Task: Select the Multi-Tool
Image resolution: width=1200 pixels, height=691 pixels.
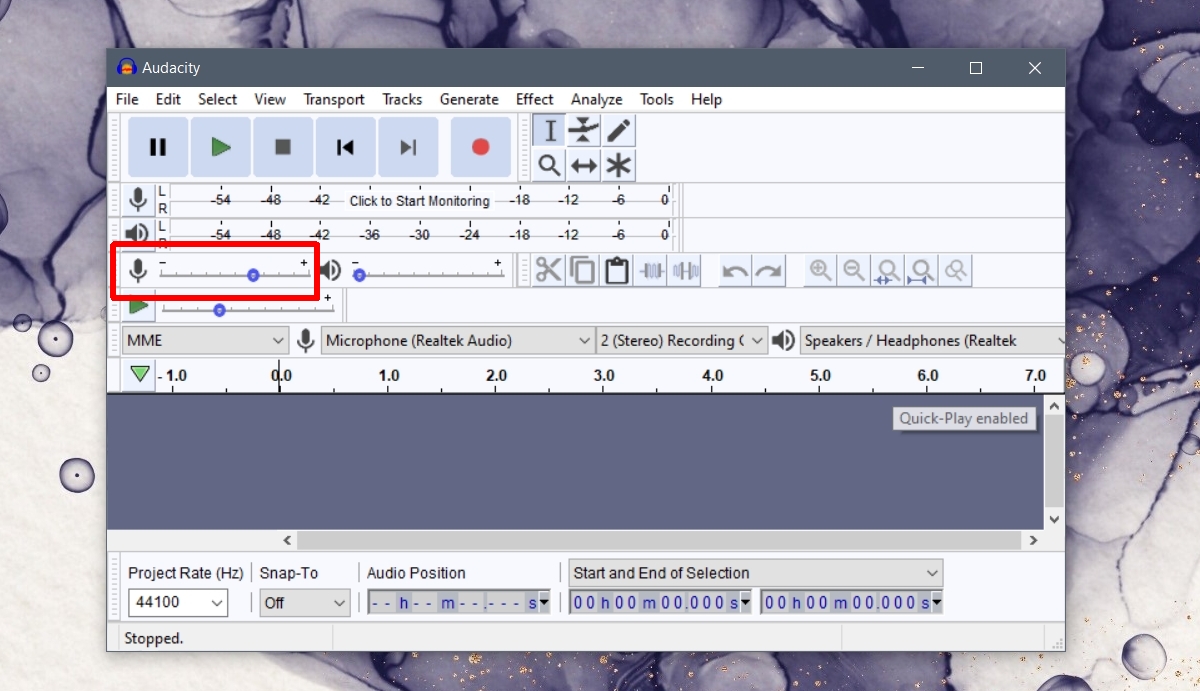Action: (x=618, y=165)
